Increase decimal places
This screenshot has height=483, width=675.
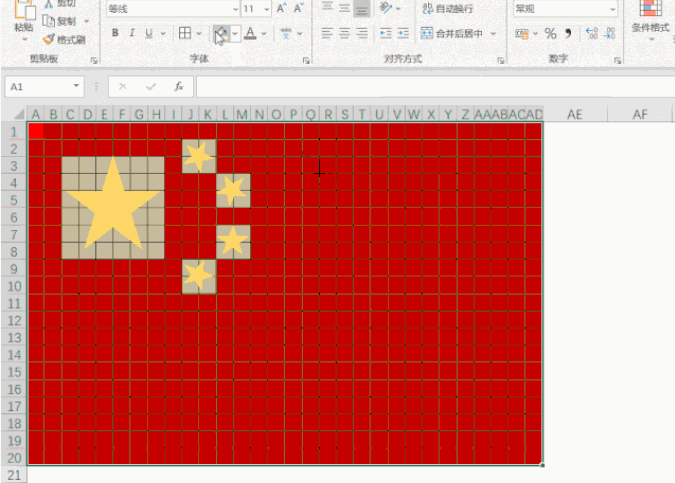click(592, 34)
